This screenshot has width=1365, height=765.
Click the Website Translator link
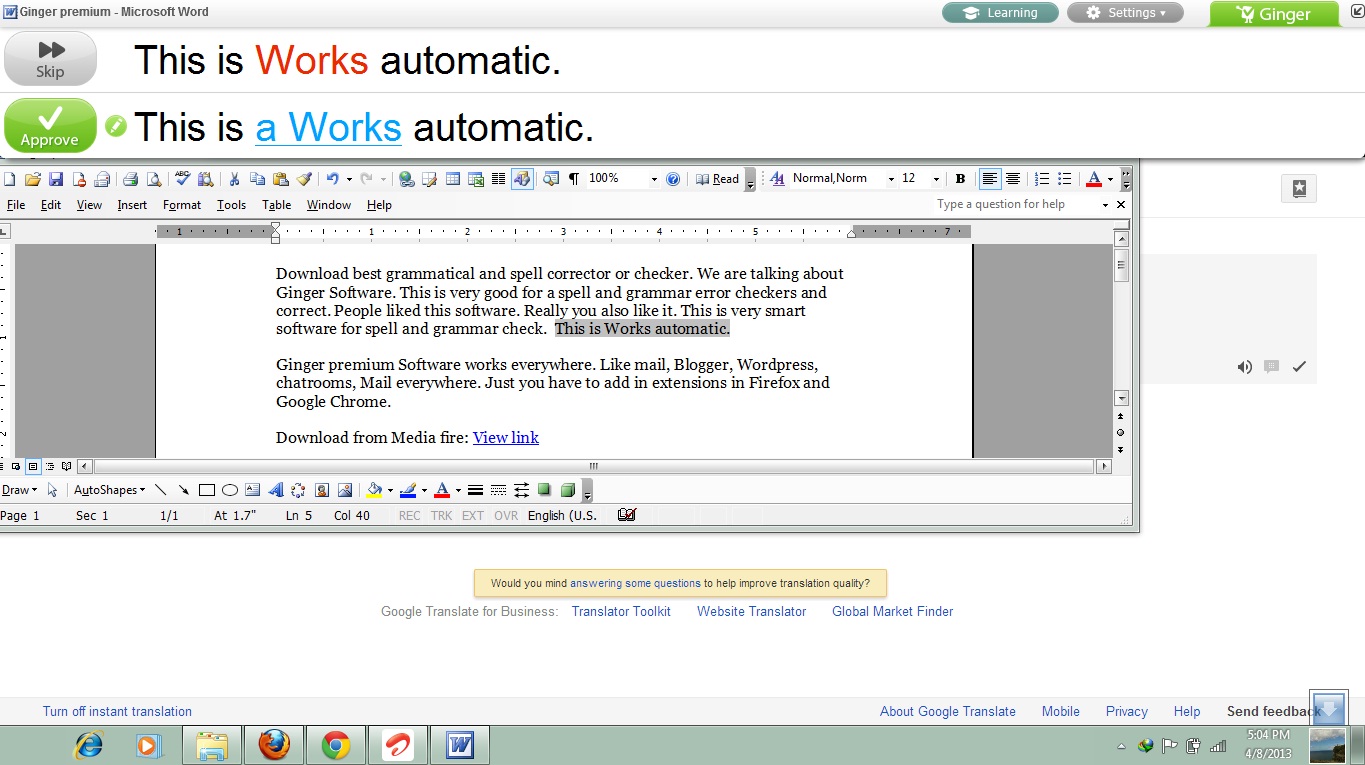click(x=751, y=611)
